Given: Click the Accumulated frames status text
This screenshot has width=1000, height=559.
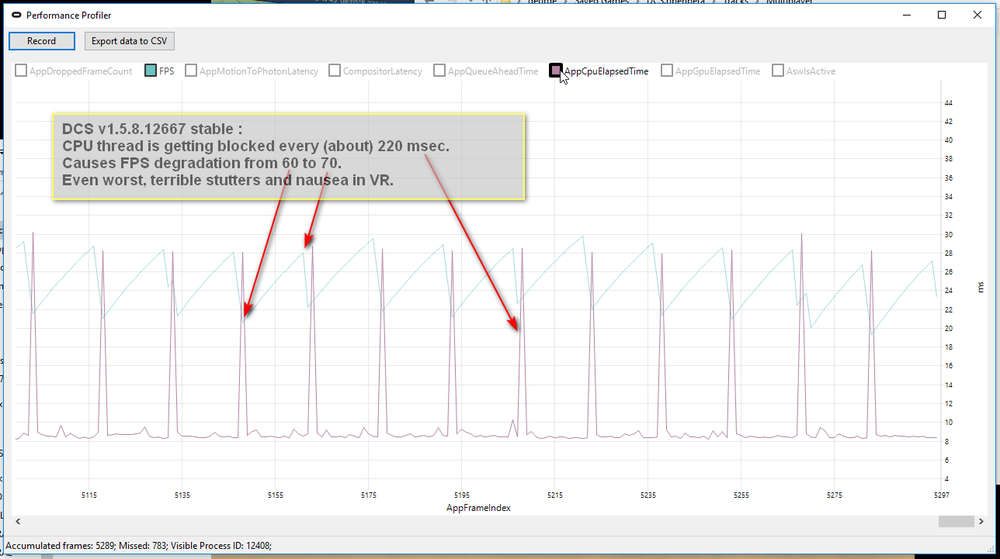Looking at the screenshot, I should coord(138,546).
